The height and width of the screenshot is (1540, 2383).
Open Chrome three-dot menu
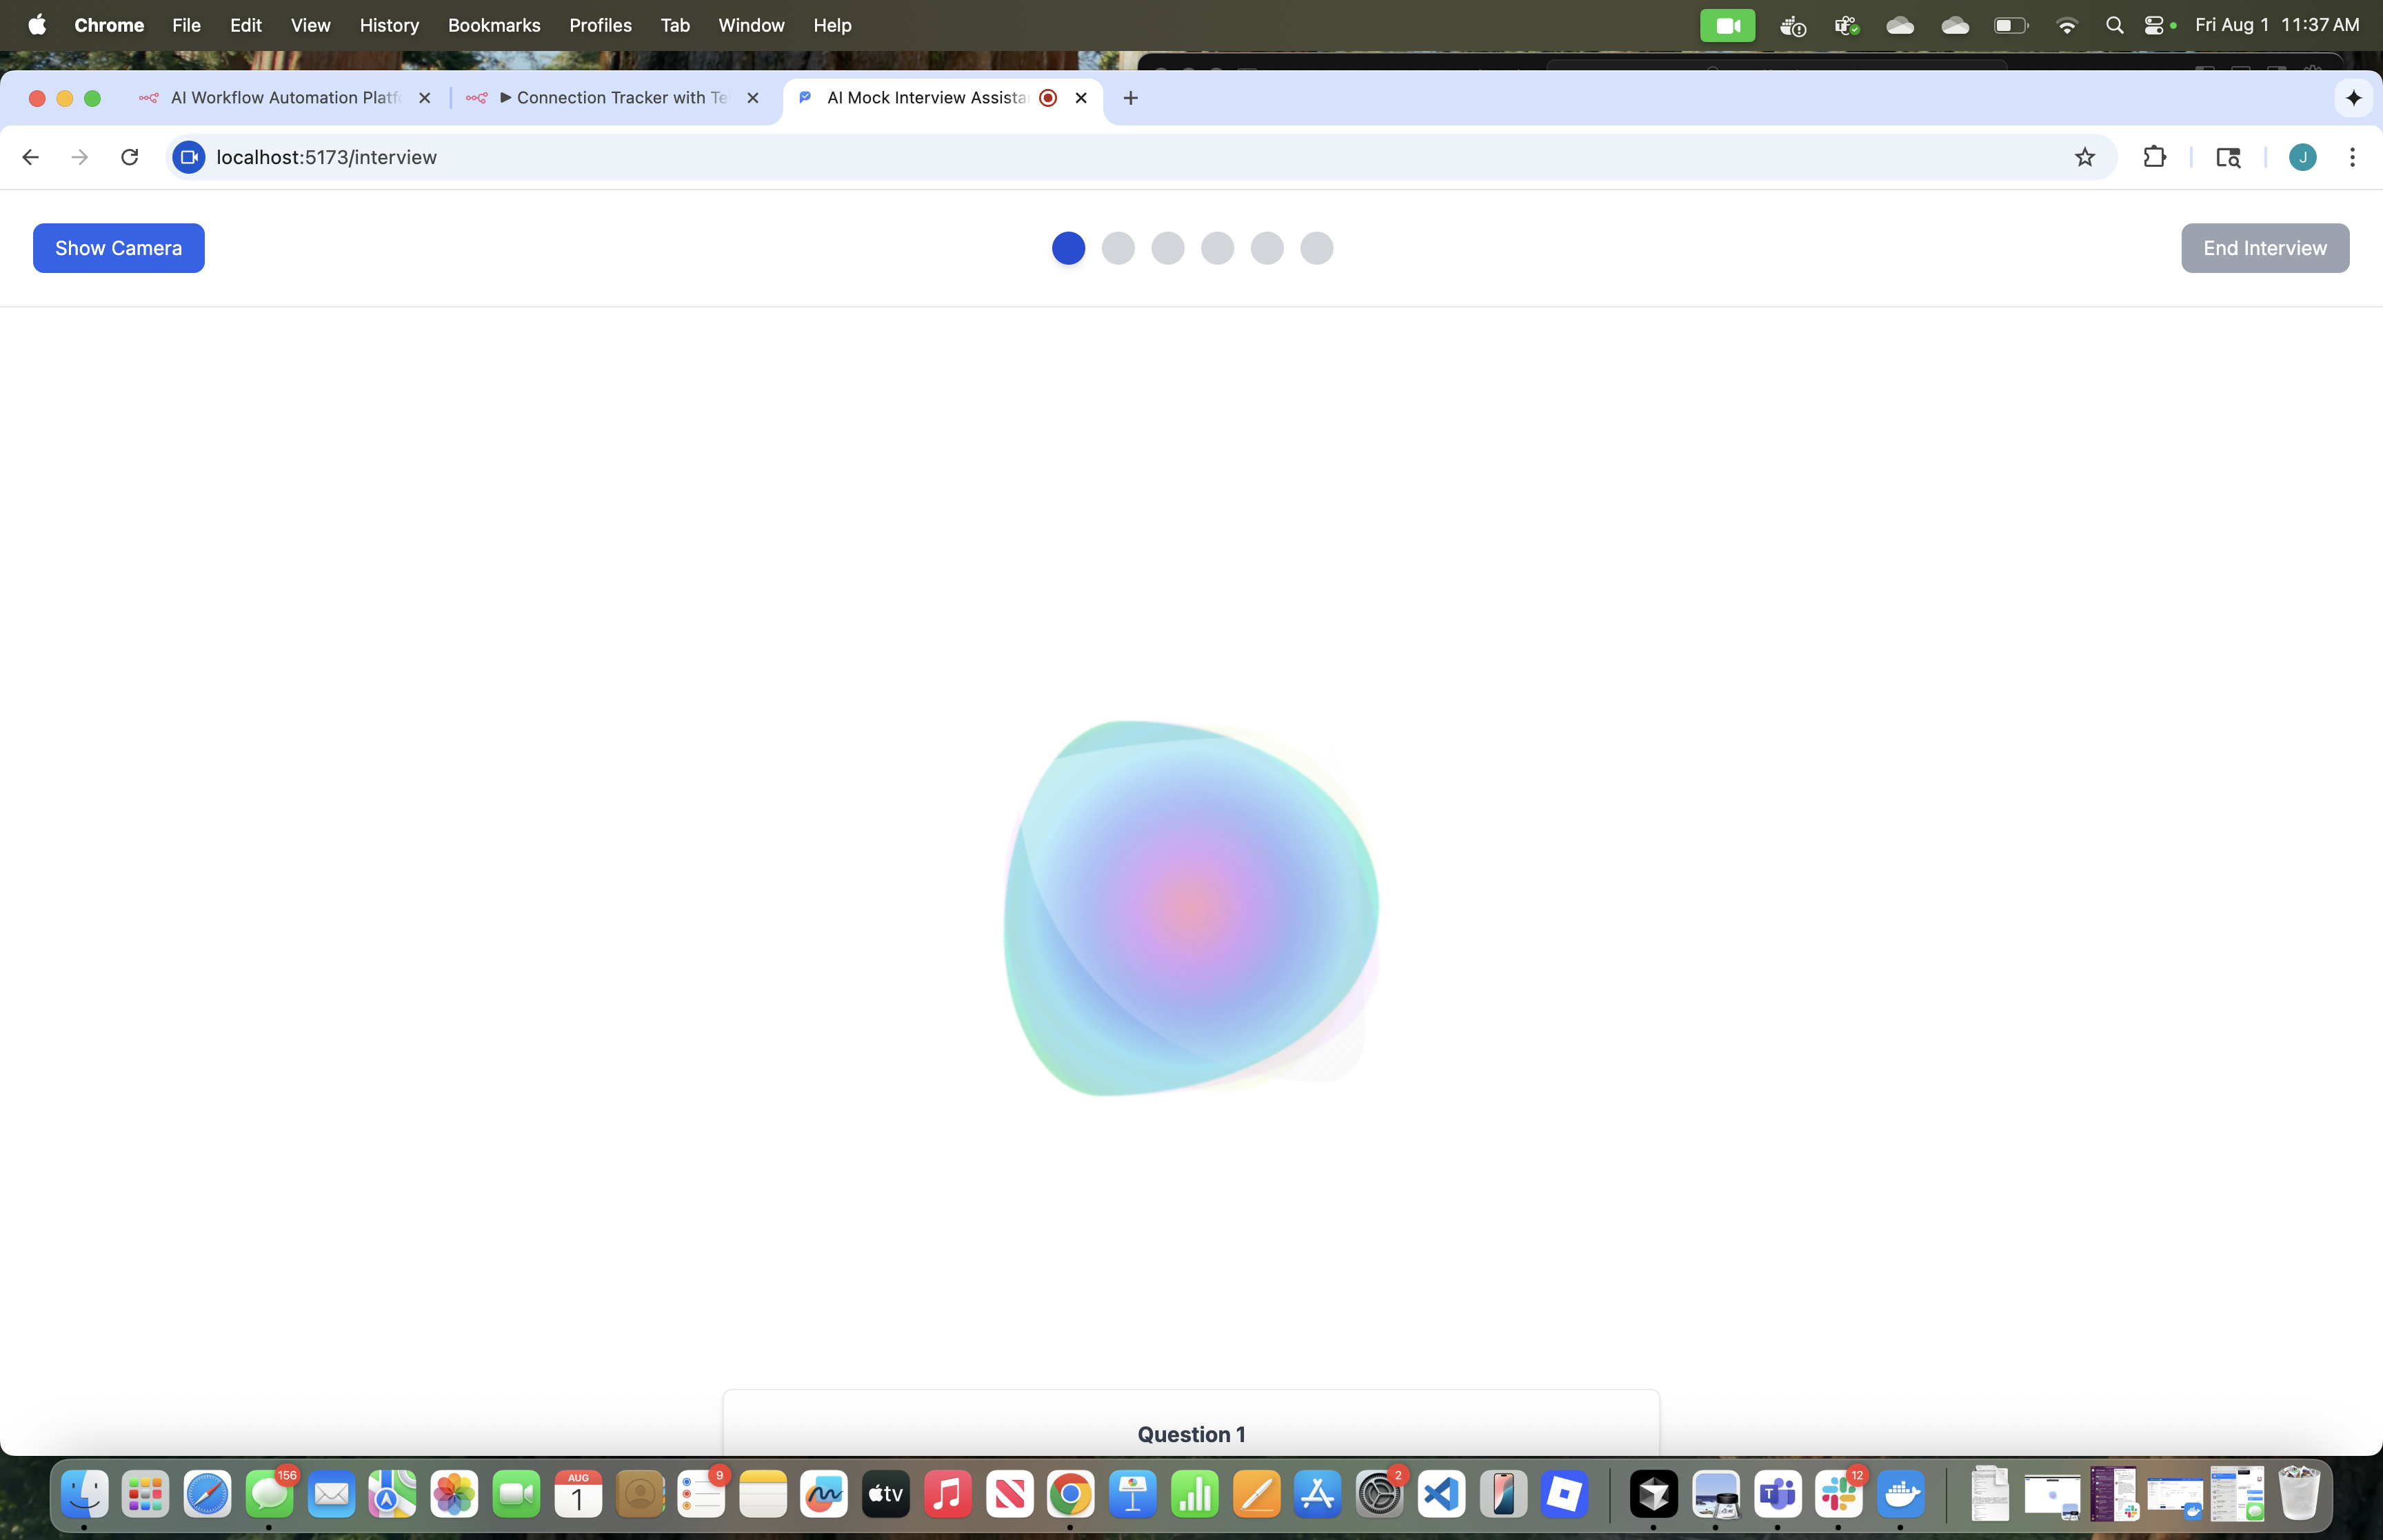pyautogui.click(x=2352, y=157)
